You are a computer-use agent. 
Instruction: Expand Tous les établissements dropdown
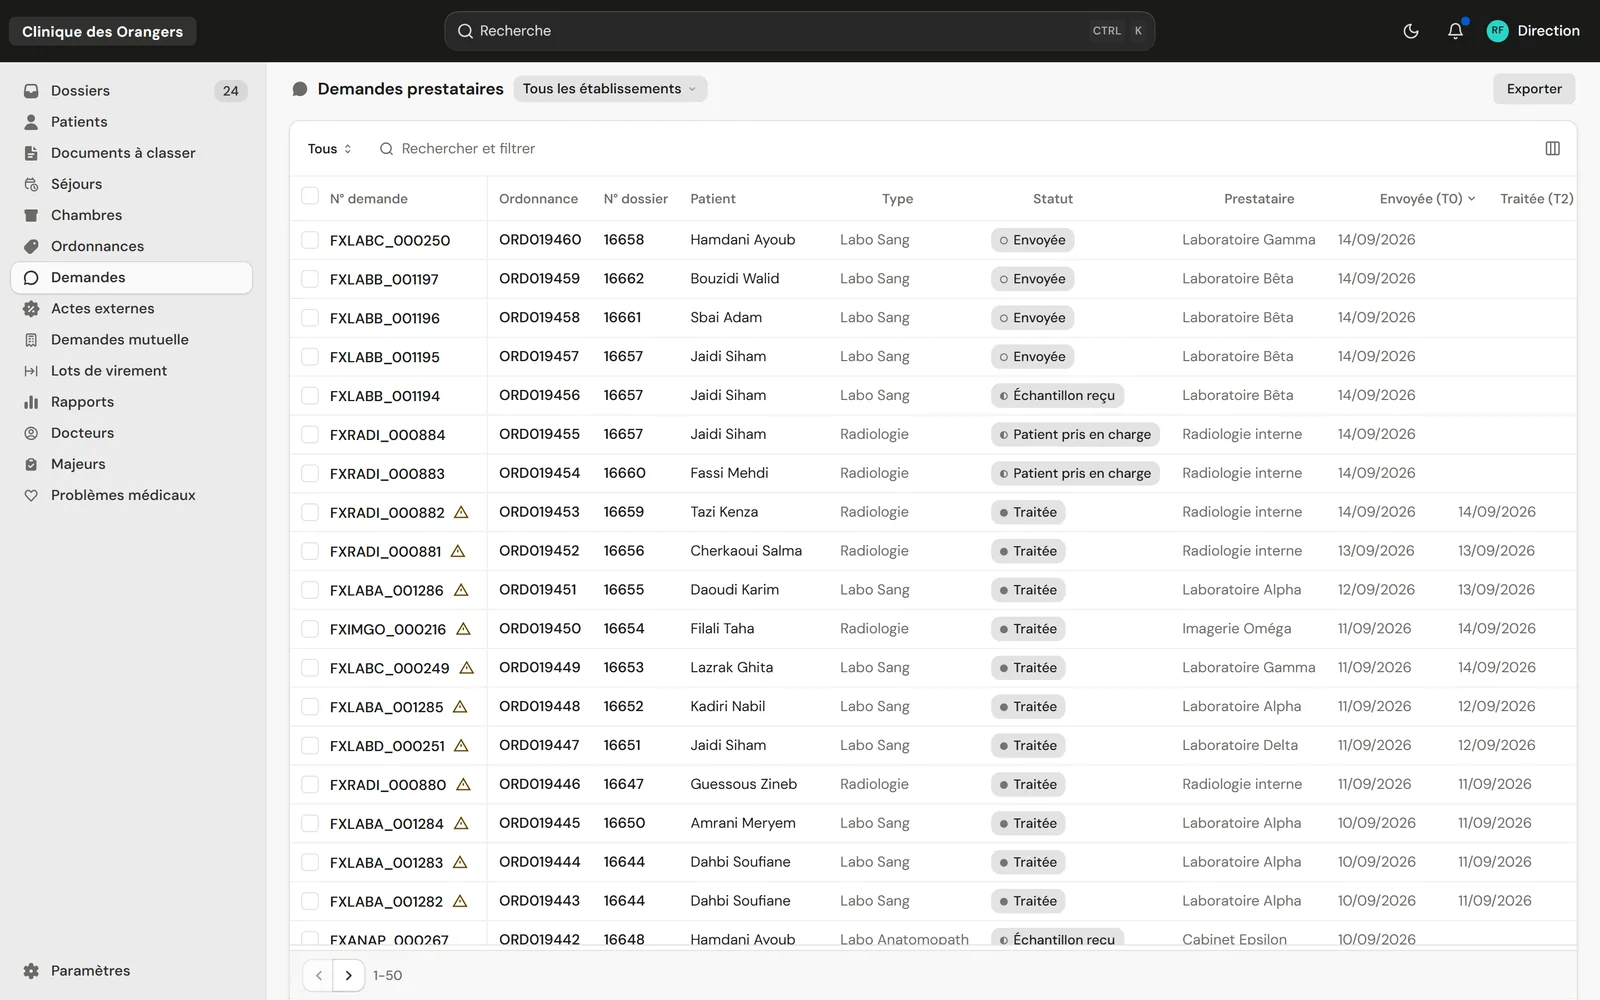point(610,89)
